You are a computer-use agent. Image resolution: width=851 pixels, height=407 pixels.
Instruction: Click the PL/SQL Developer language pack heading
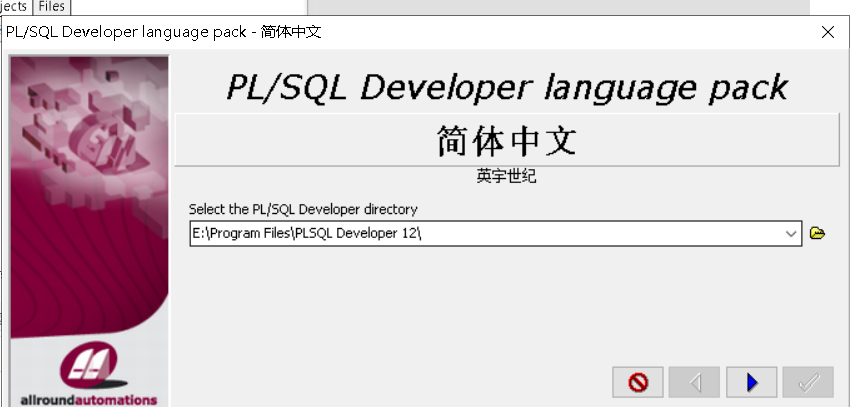[x=507, y=87]
